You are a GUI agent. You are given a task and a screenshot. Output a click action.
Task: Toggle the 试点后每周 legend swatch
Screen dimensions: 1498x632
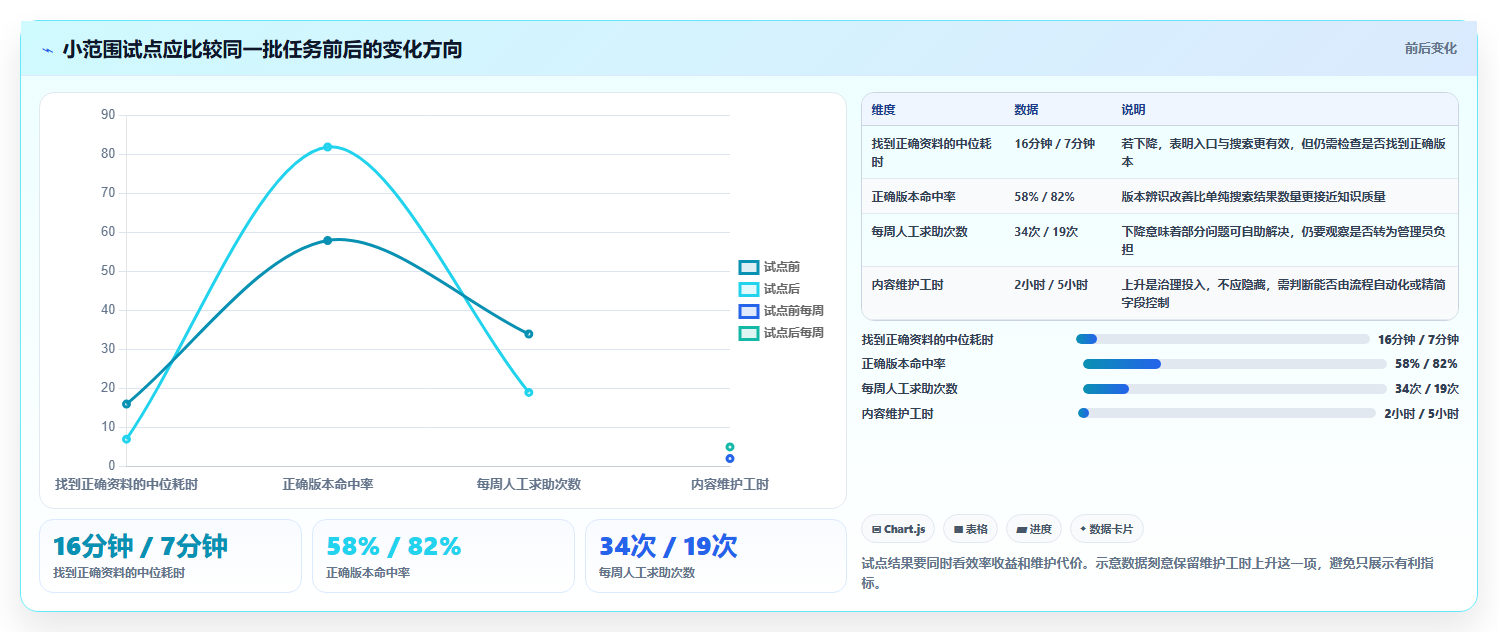pyautogui.click(x=749, y=333)
